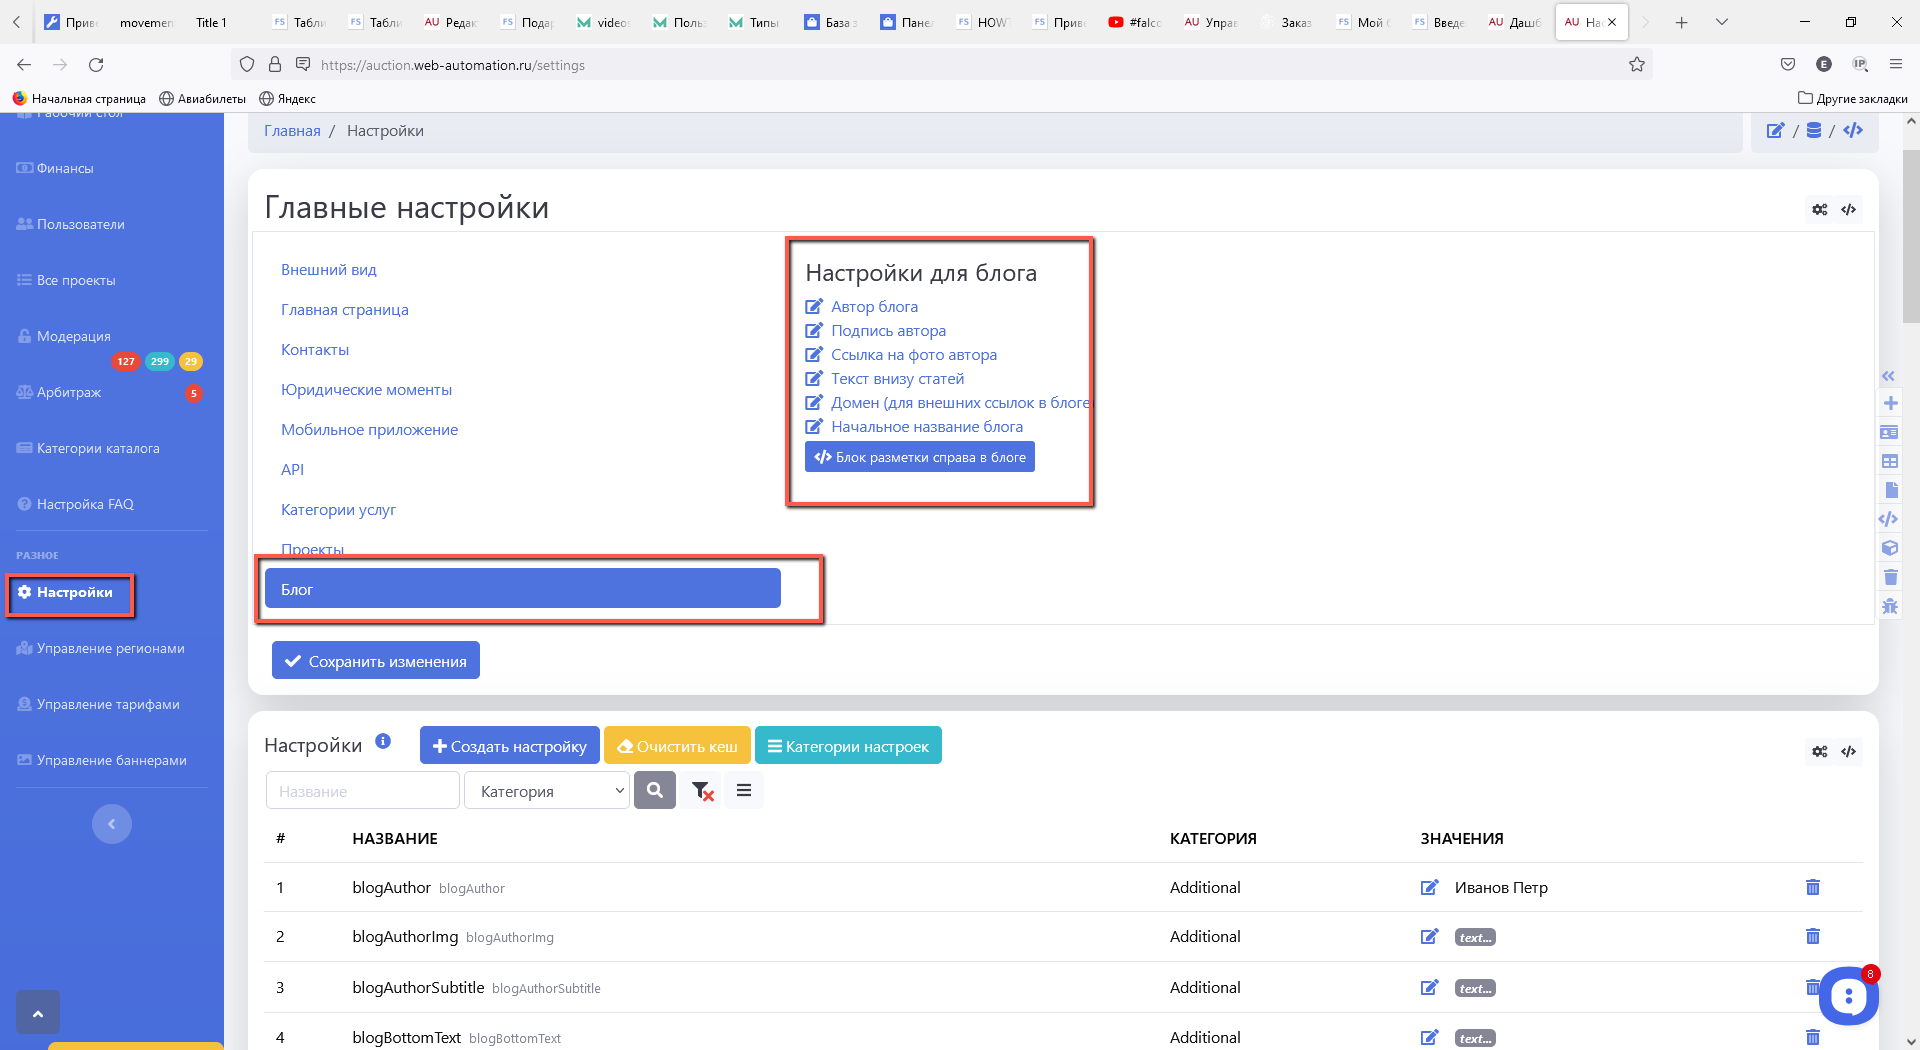
Task: Expand the browser tab list chevron
Action: pos(1722,22)
